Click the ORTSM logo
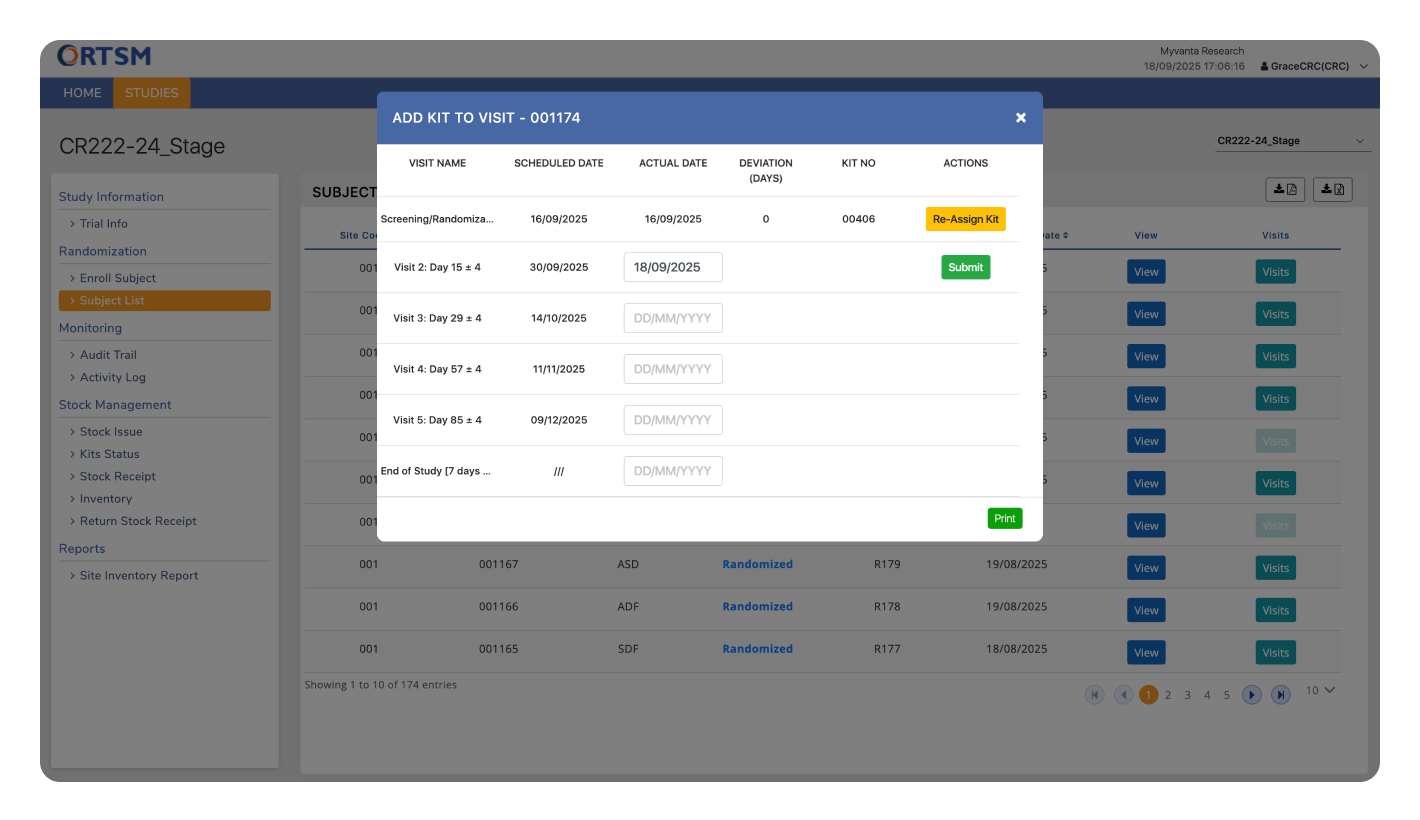1420x820 pixels. pyautogui.click(x=104, y=56)
